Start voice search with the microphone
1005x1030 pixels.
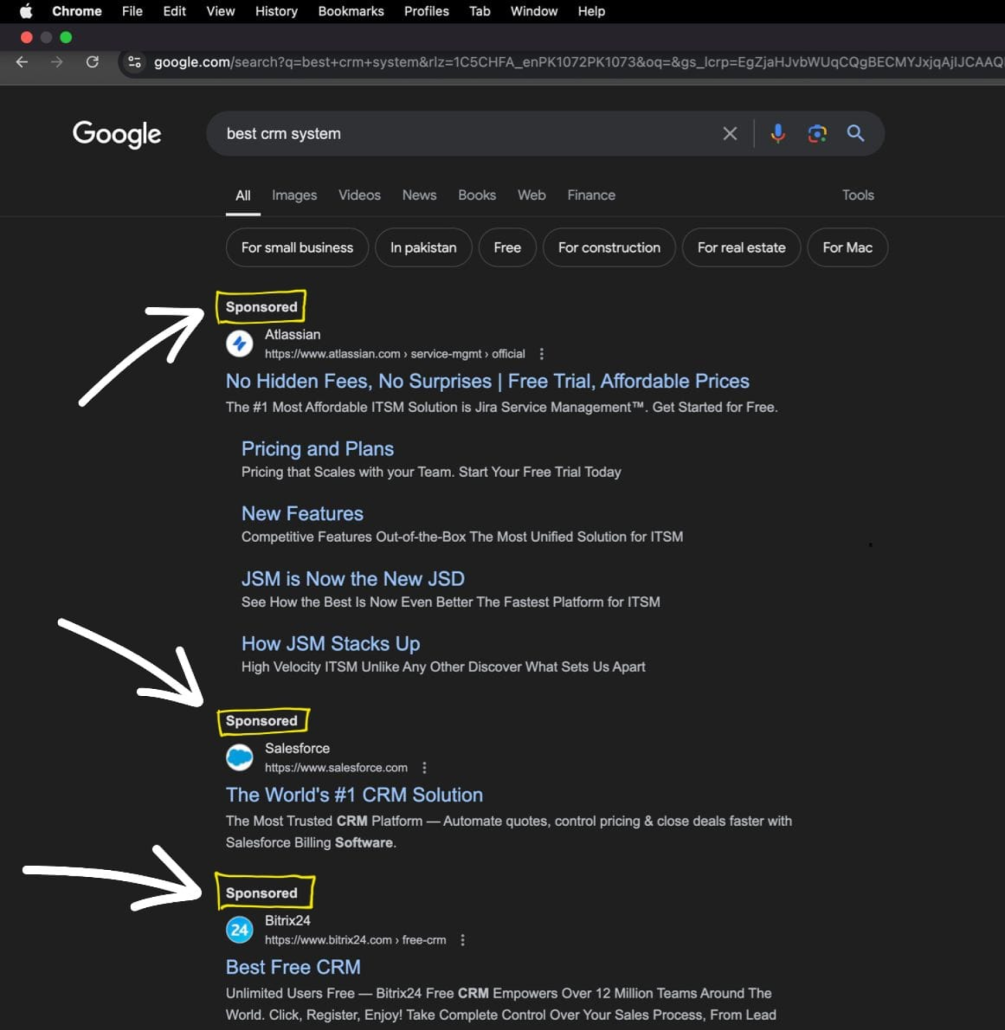click(x=778, y=133)
